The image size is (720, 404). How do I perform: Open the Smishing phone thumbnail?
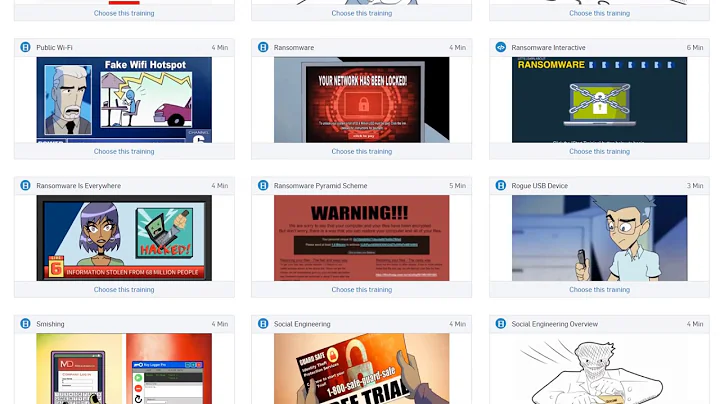pyautogui.click(x=124, y=369)
